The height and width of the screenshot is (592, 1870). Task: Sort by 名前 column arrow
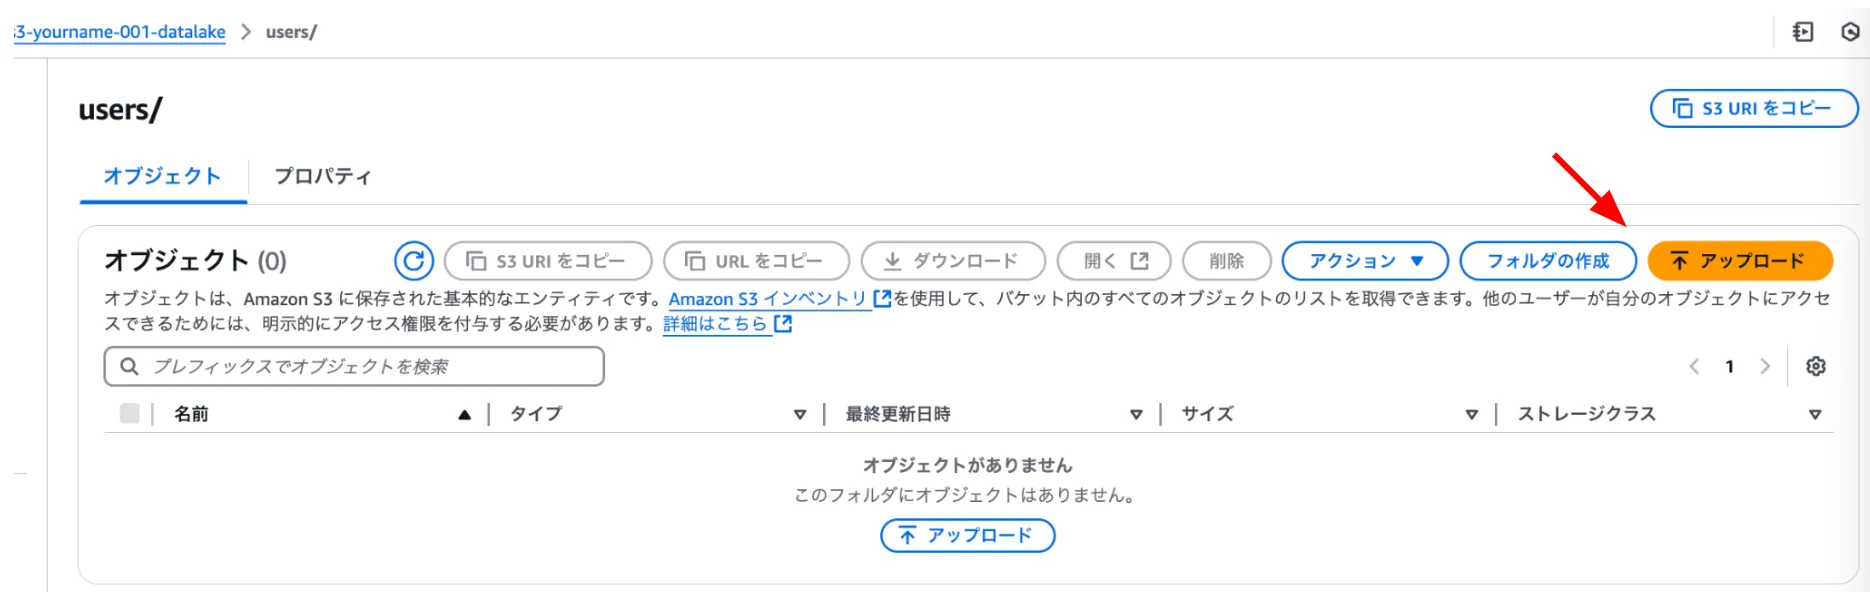point(464,414)
